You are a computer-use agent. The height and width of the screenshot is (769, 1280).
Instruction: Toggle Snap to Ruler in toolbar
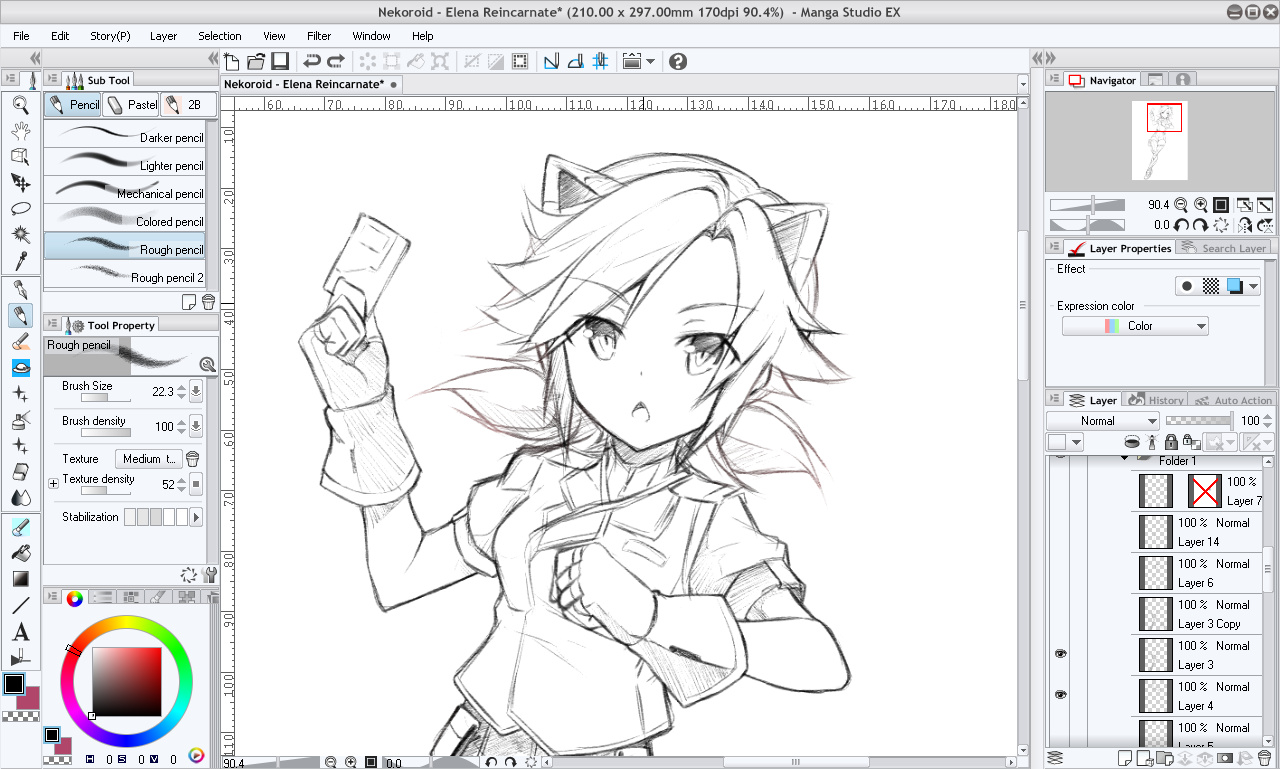coord(551,61)
